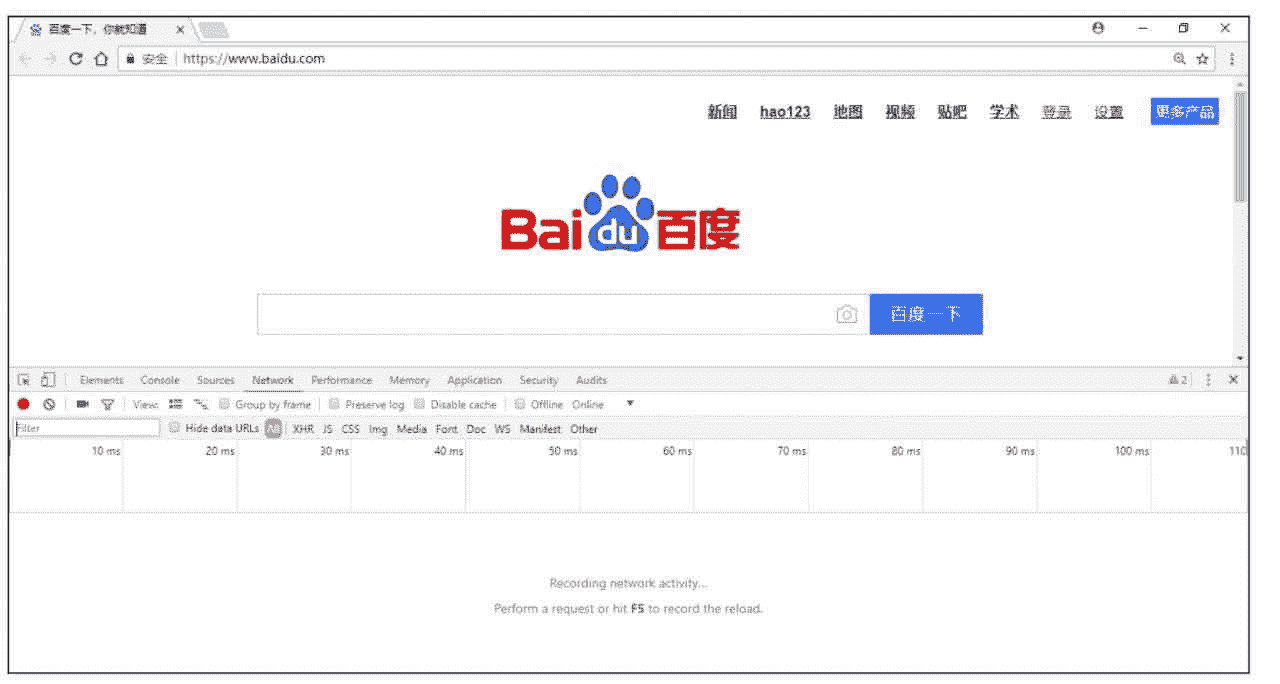
Task: Toggle the device toolbar icon
Action: [x=48, y=380]
